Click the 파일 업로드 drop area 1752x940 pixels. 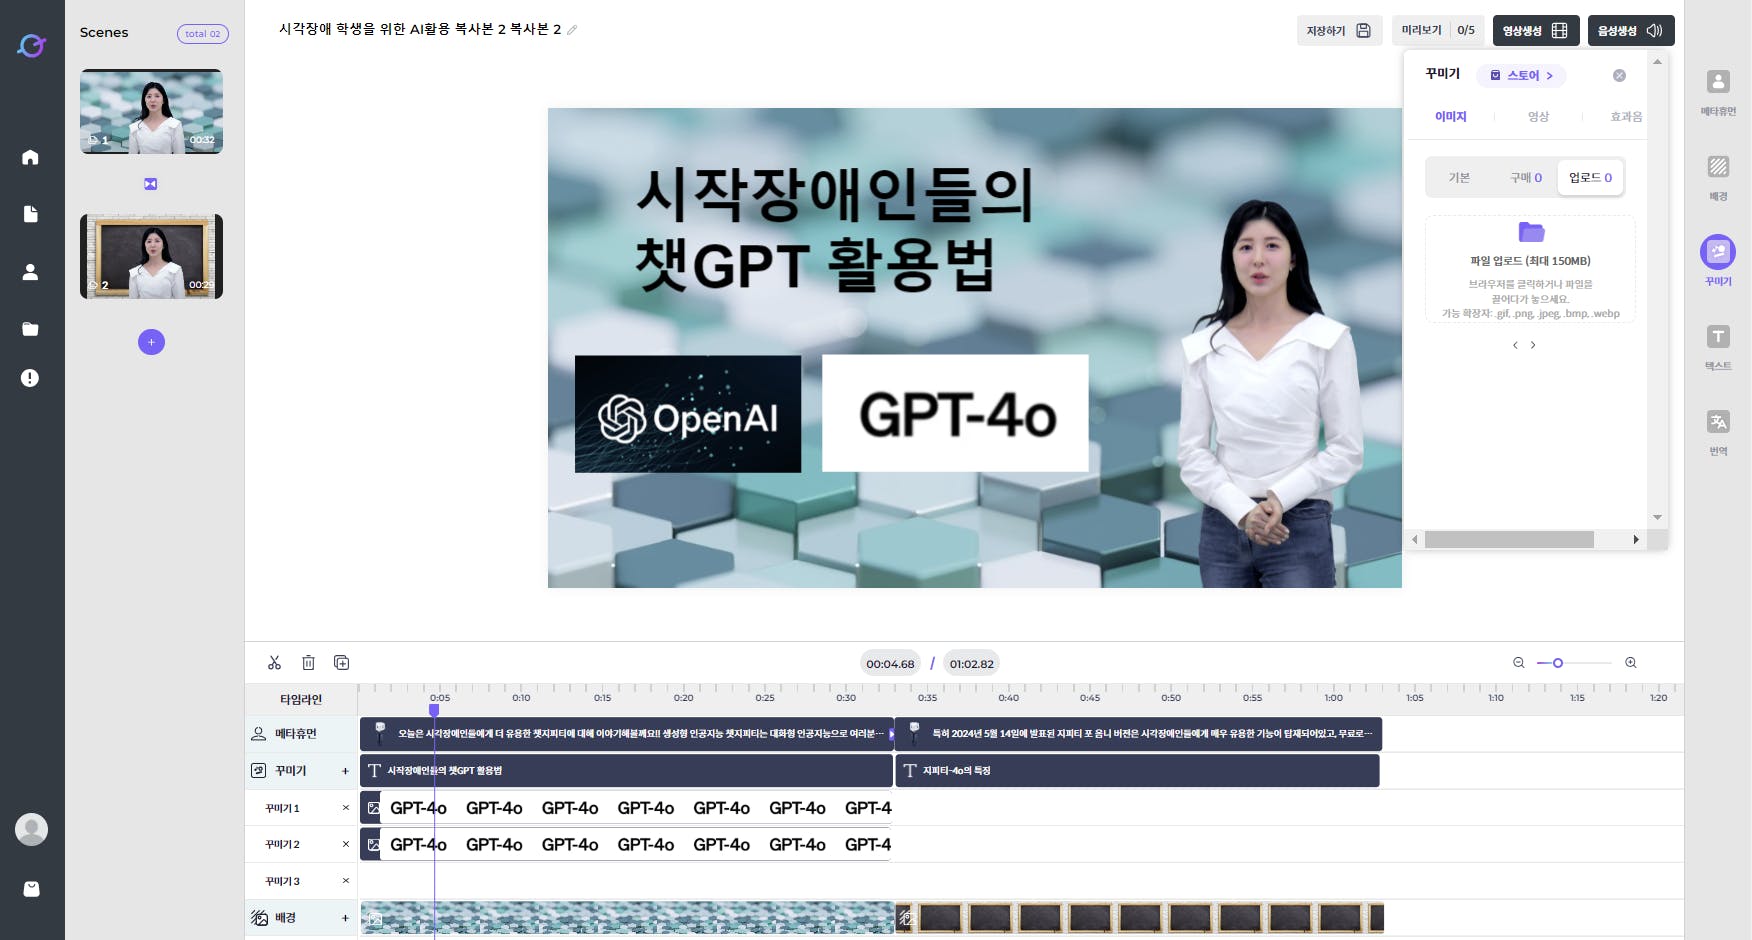point(1530,269)
